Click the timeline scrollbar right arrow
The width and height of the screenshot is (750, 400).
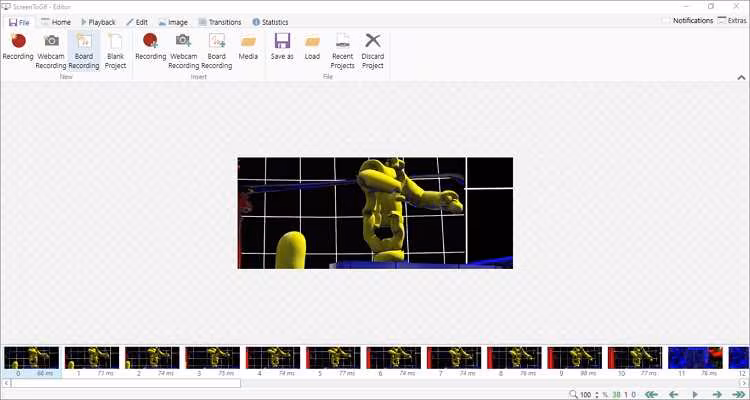(x=744, y=383)
